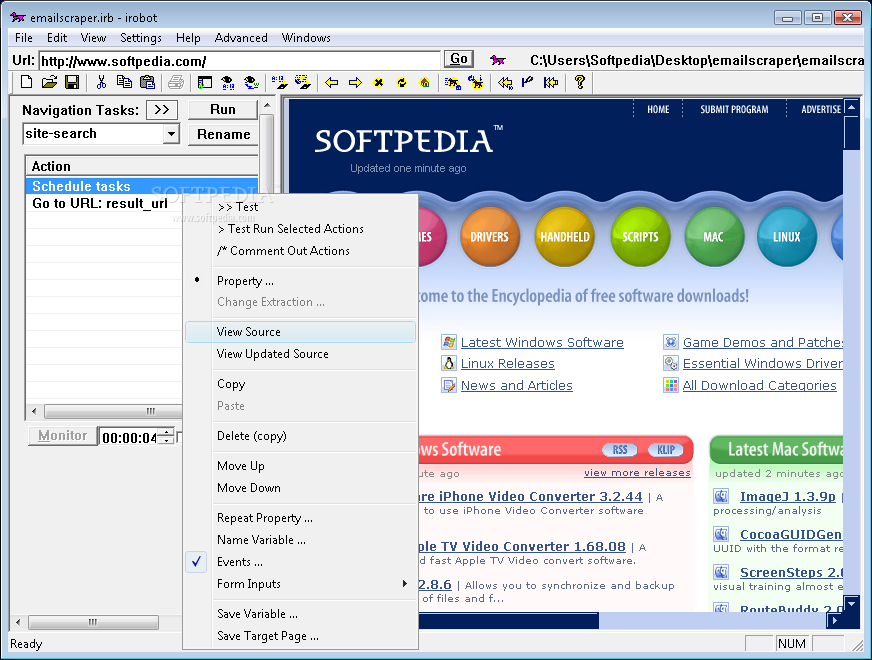Click the penguin icon beside Linux Releases
Screen dimensions: 872x660
tap(449, 363)
